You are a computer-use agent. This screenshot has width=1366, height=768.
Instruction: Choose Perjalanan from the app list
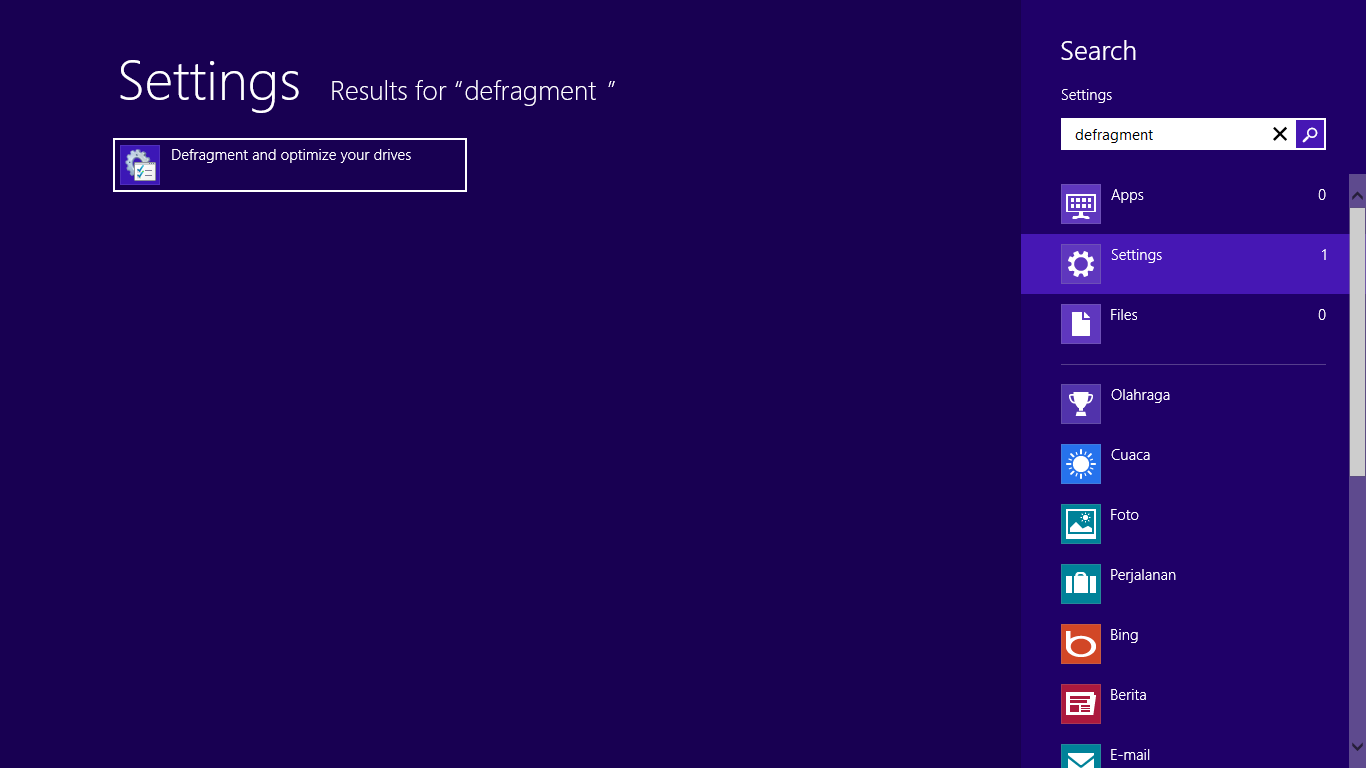pos(1185,584)
